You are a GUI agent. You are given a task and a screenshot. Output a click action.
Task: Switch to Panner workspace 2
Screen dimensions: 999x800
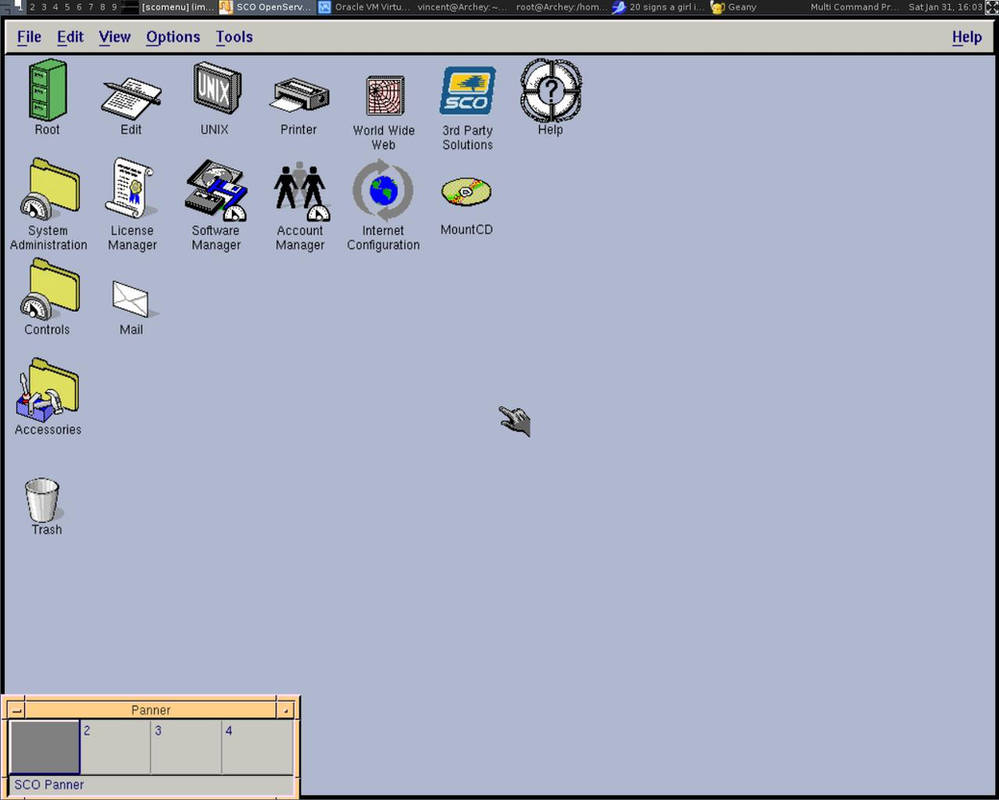coord(115,746)
